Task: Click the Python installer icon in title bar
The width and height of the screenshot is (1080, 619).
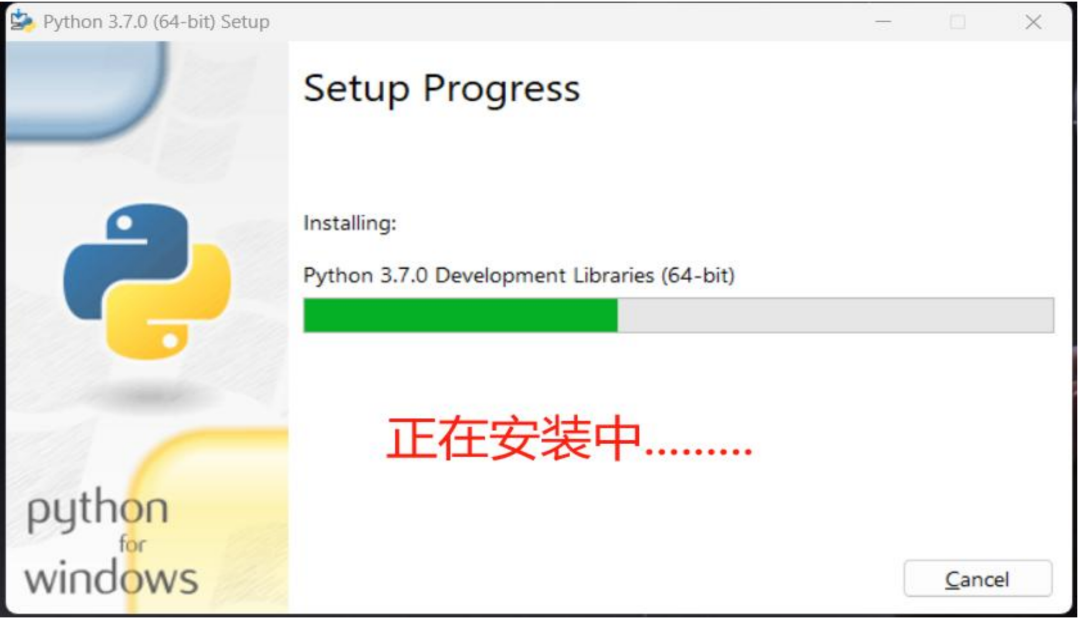Action: (x=22, y=21)
